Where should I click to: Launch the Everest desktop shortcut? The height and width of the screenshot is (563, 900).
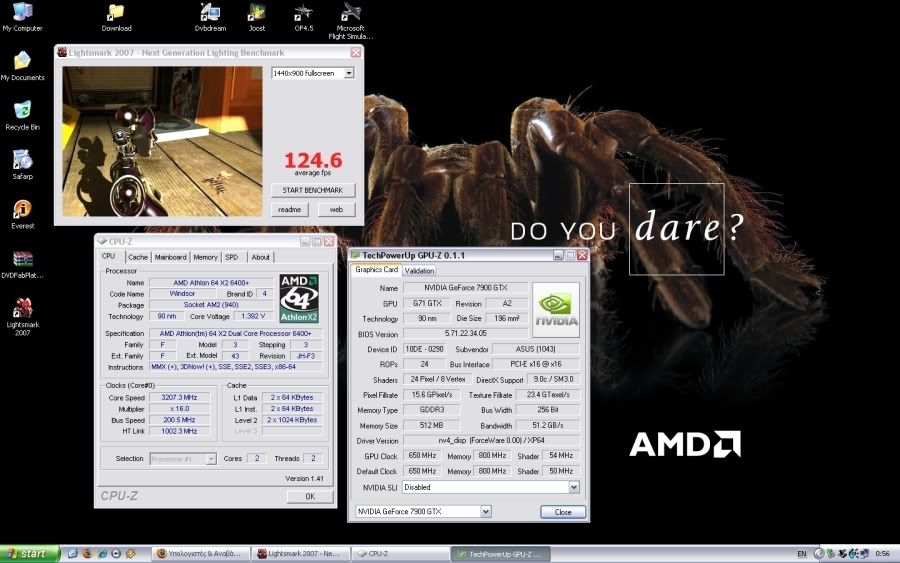22,214
